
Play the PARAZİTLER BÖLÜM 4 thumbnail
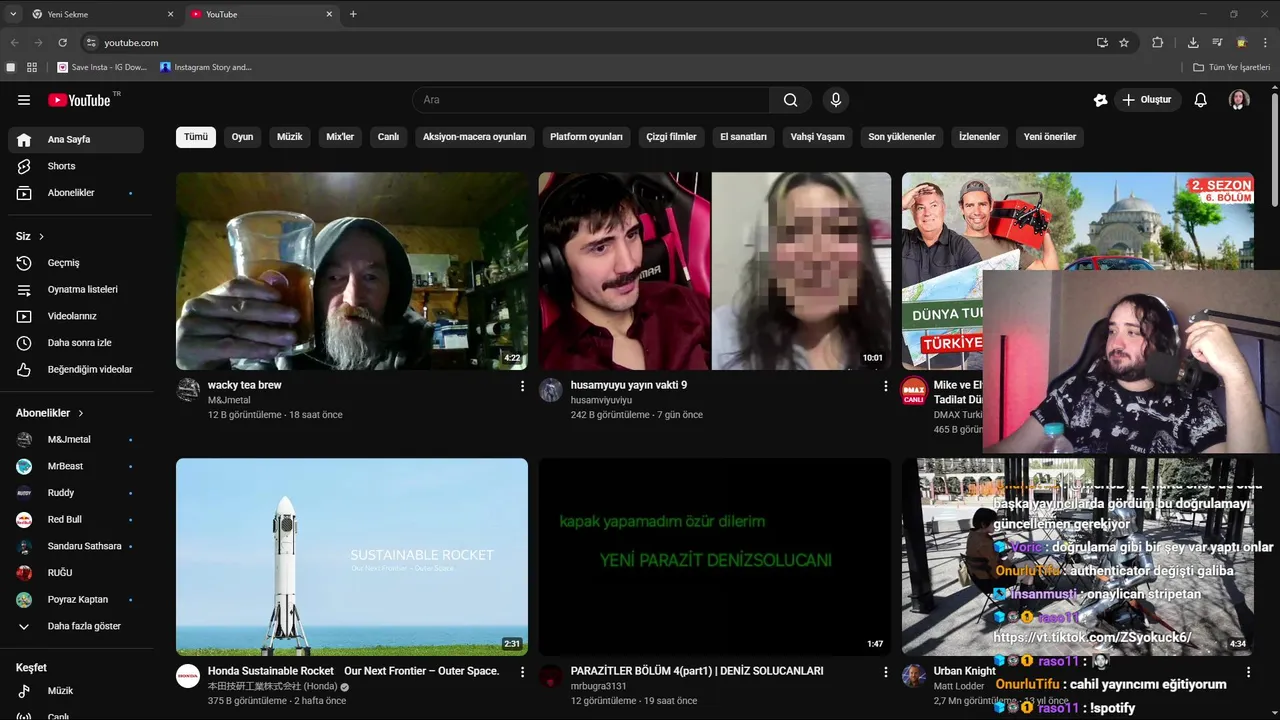point(715,557)
